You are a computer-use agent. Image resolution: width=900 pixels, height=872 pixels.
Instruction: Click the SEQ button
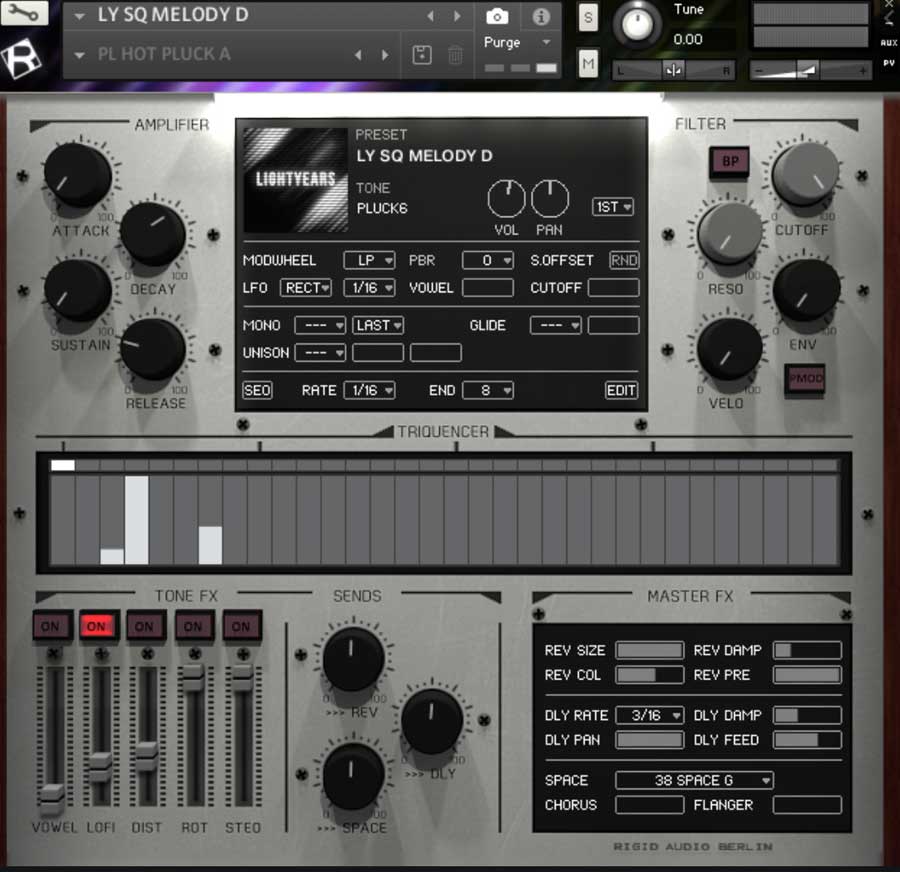click(x=257, y=390)
